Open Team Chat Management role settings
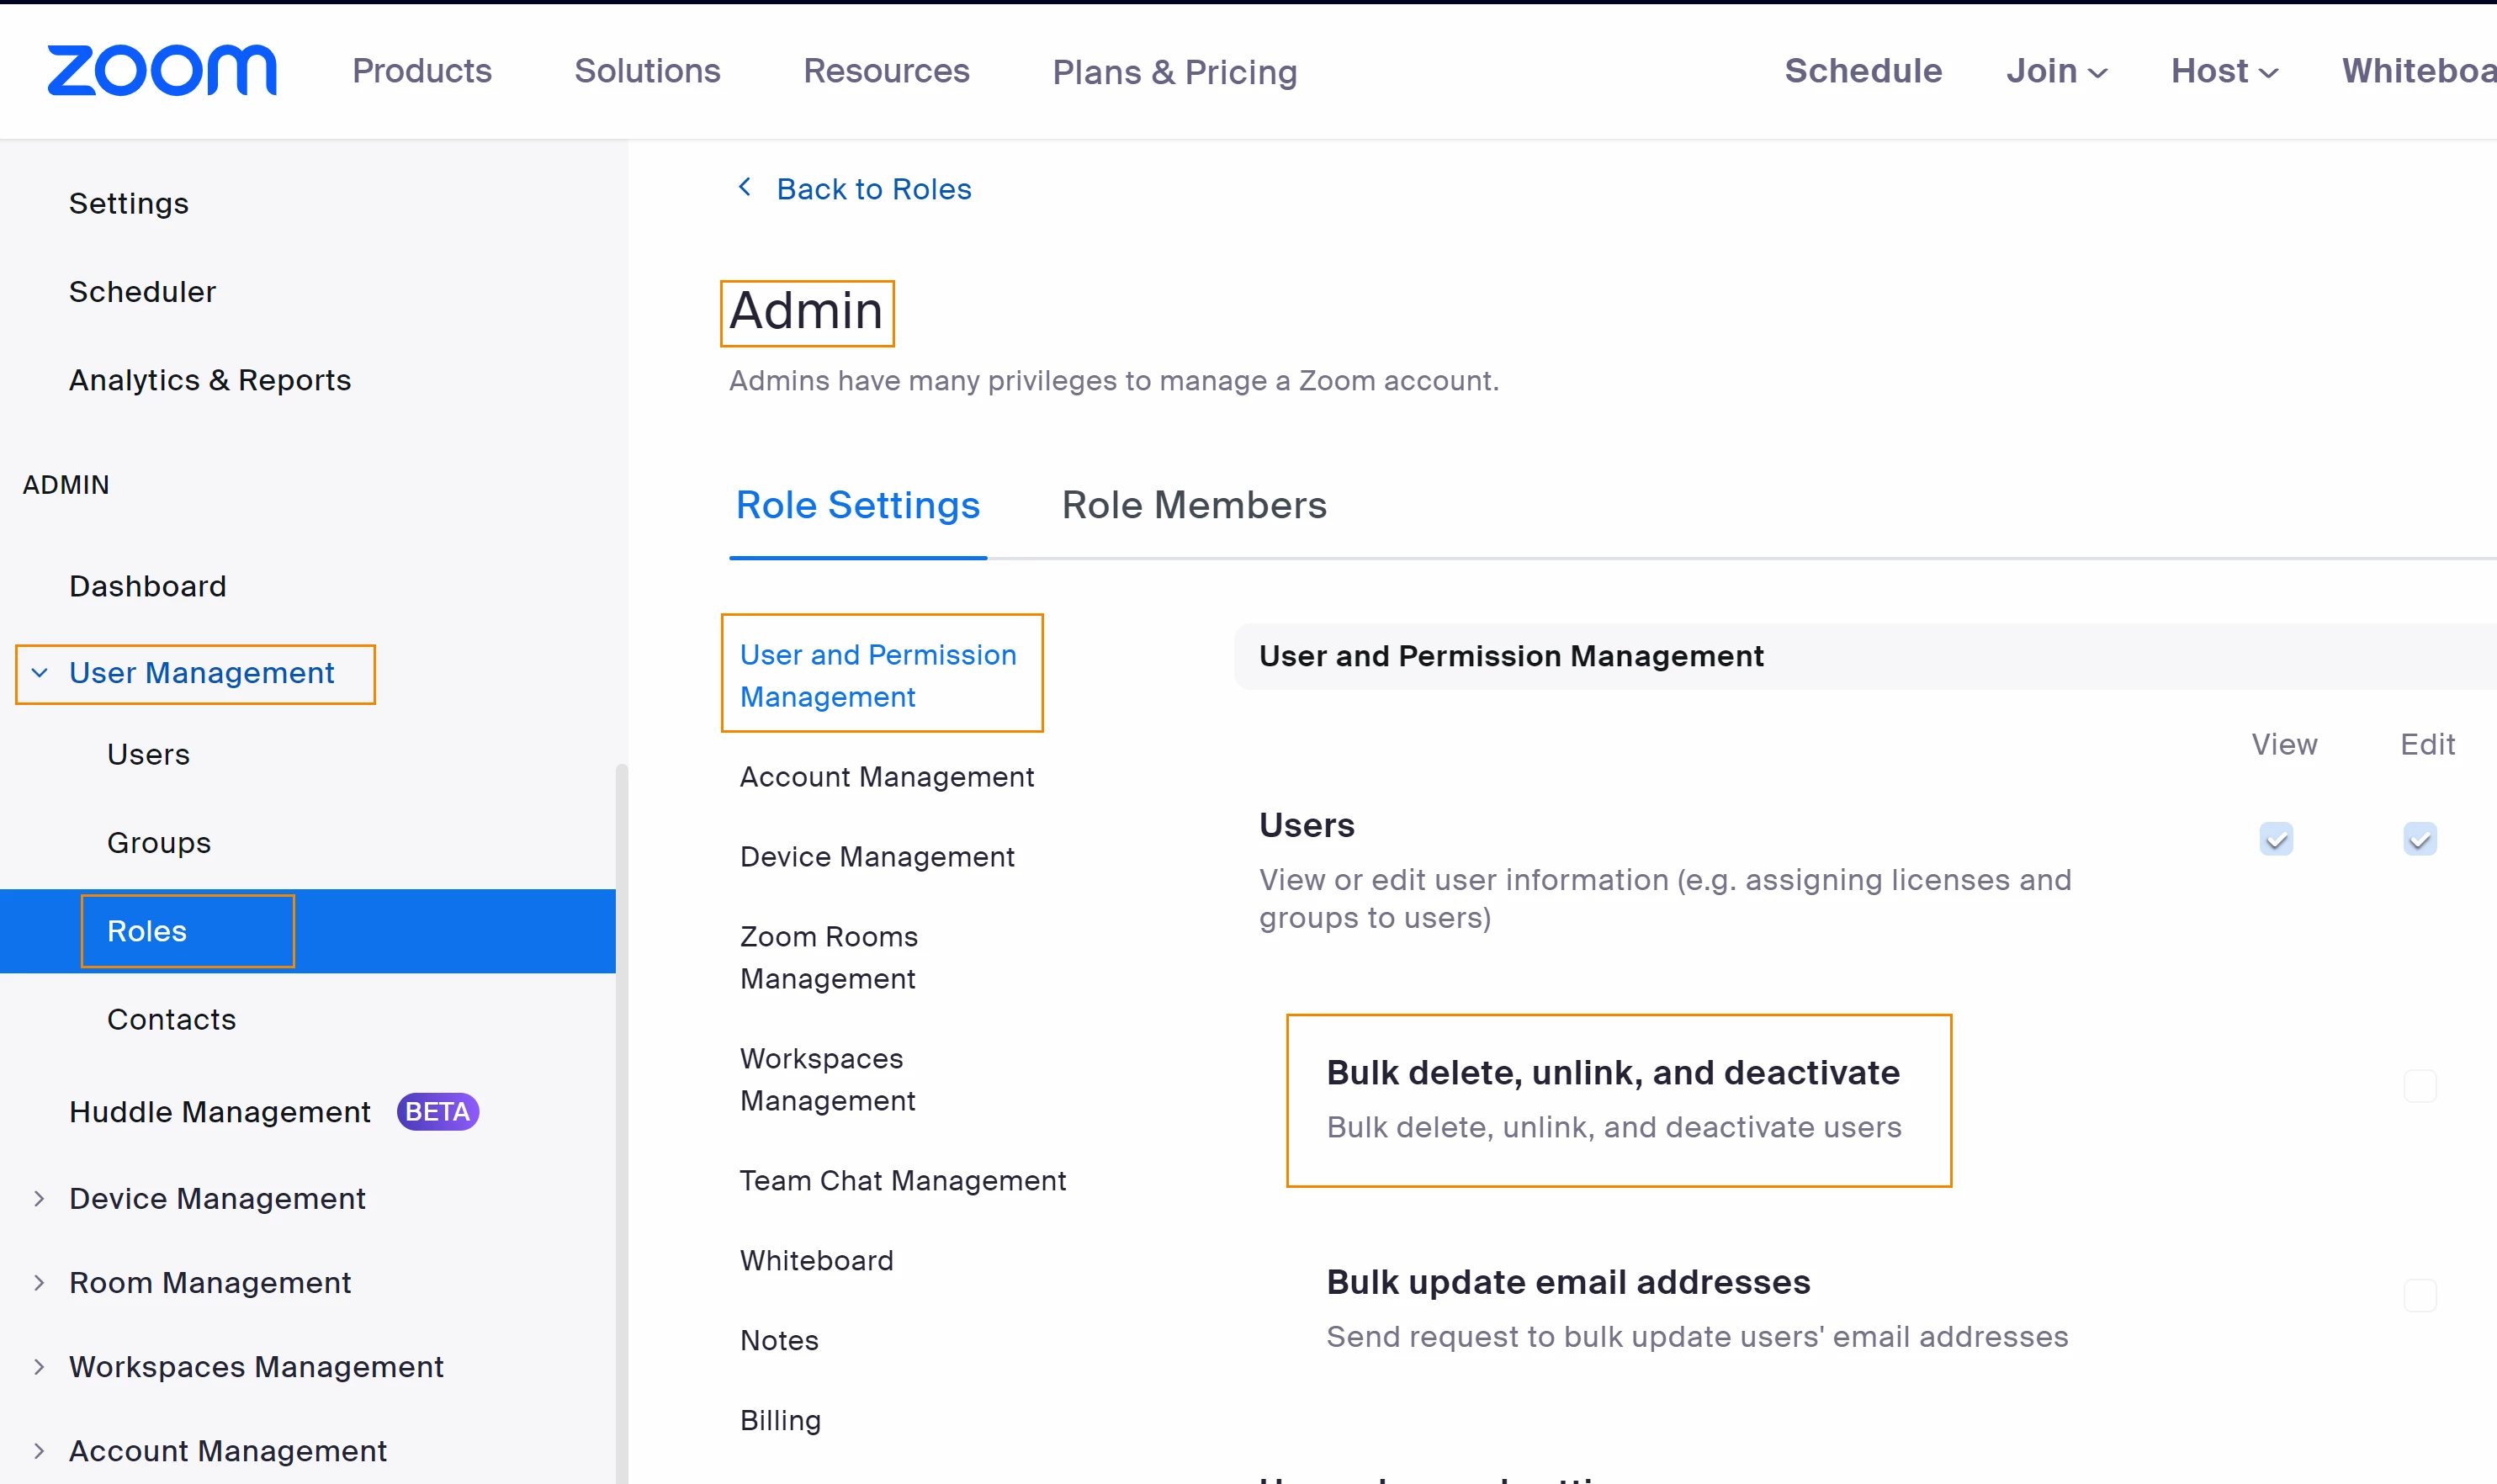The image size is (2497, 1484). (902, 1181)
